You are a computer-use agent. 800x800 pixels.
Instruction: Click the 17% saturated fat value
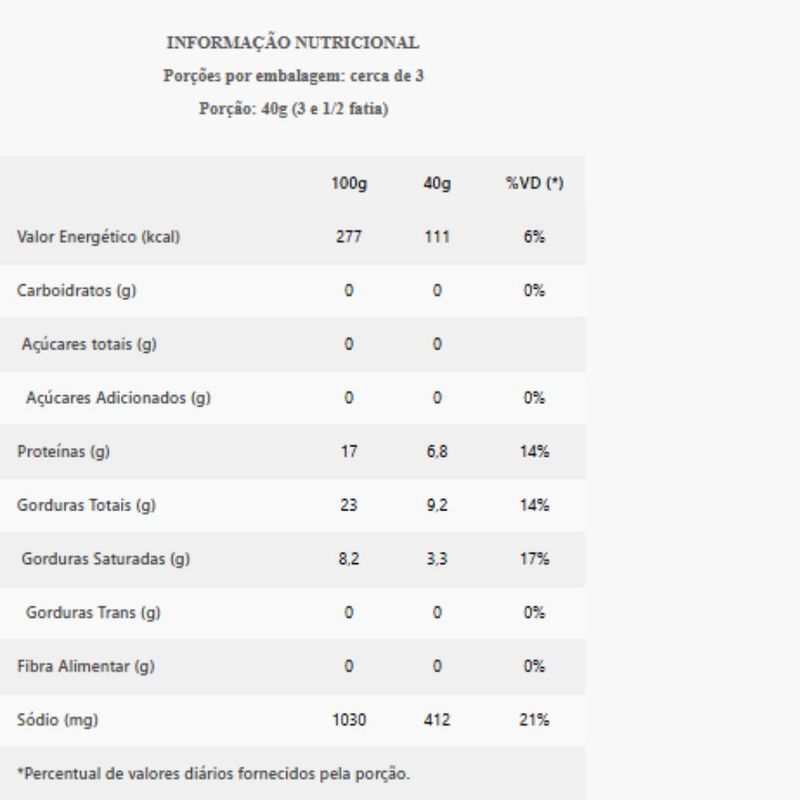(534, 559)
